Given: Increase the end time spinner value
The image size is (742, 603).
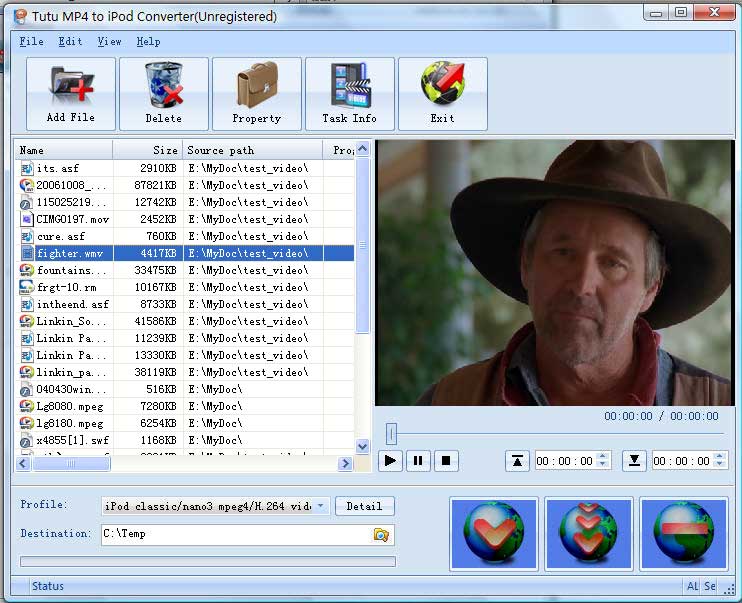Looking at the screenshot, I should click(720, 456).
